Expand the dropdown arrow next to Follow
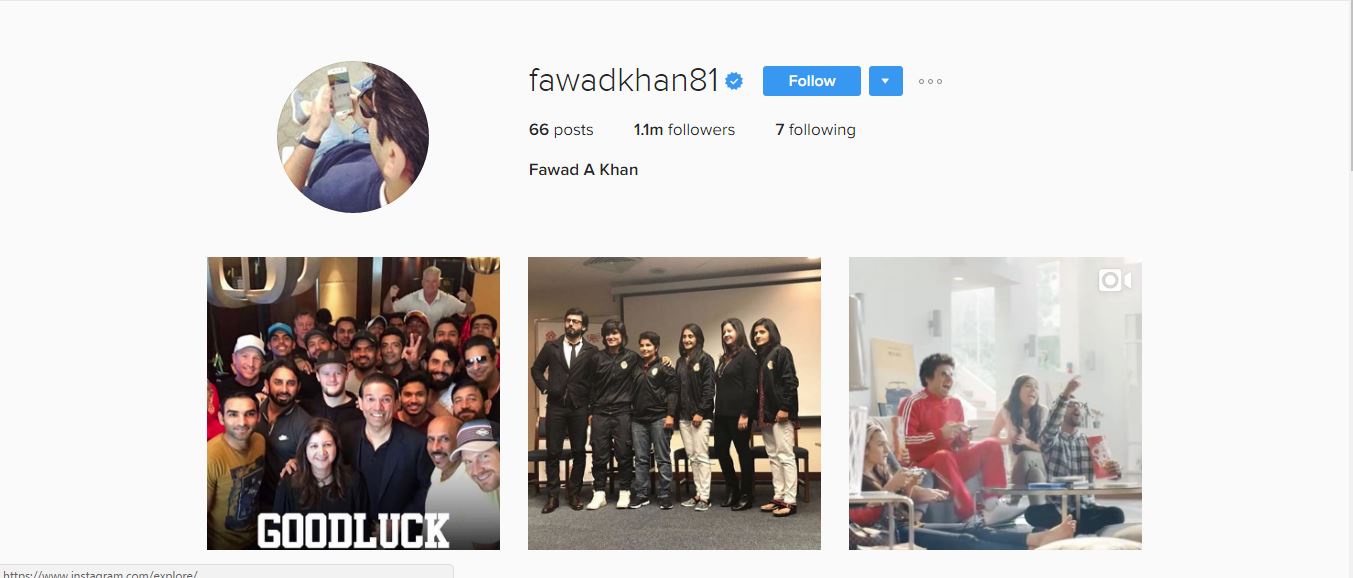The height and width of the screenshot is (578, 1353). coord(885,81)
